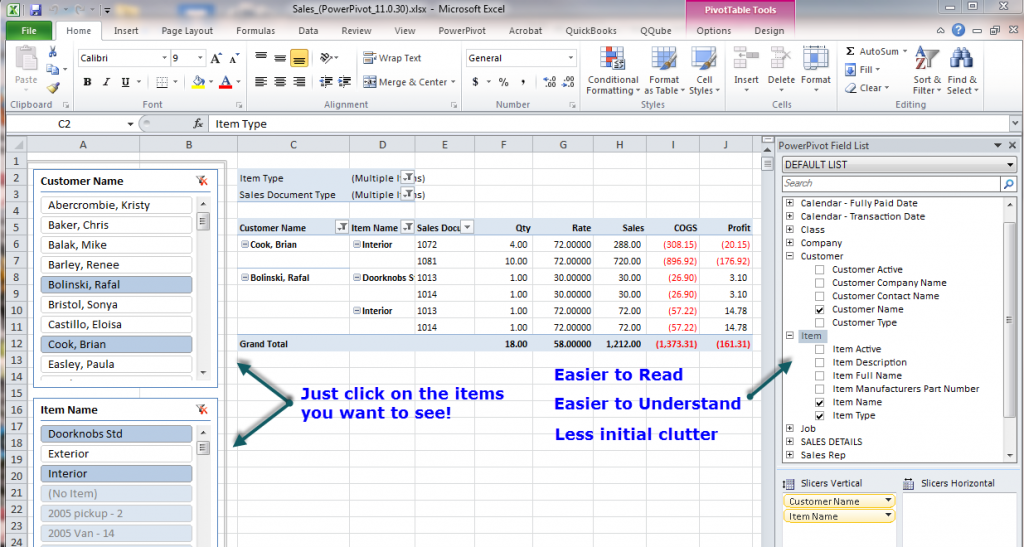The image size is (1024, 547).
Task: Check the Item Active field
Action: click(820, 349)
